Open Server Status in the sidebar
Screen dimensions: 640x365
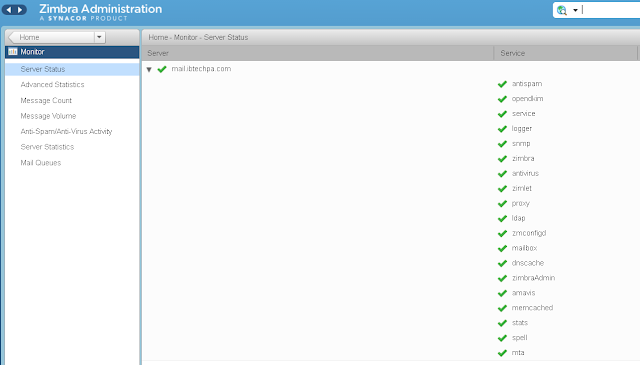(x=72, y=69)
